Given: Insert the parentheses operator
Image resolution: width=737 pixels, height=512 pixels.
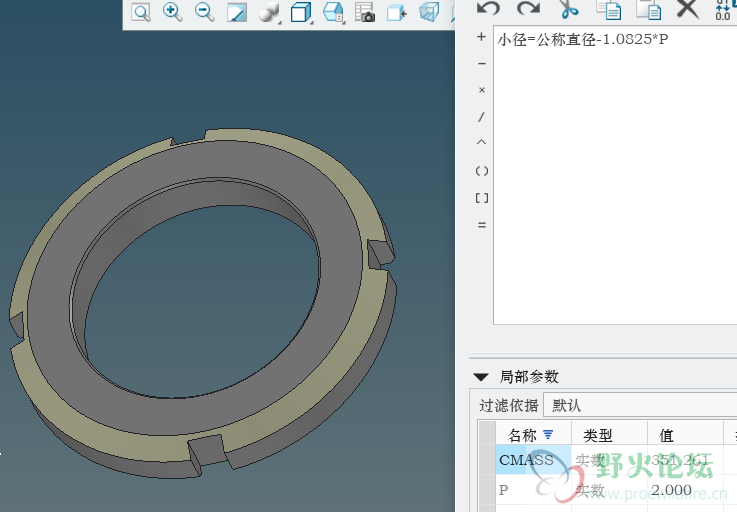Looking at the screenshot, I should pyautogui.click(x=482, y=171).
